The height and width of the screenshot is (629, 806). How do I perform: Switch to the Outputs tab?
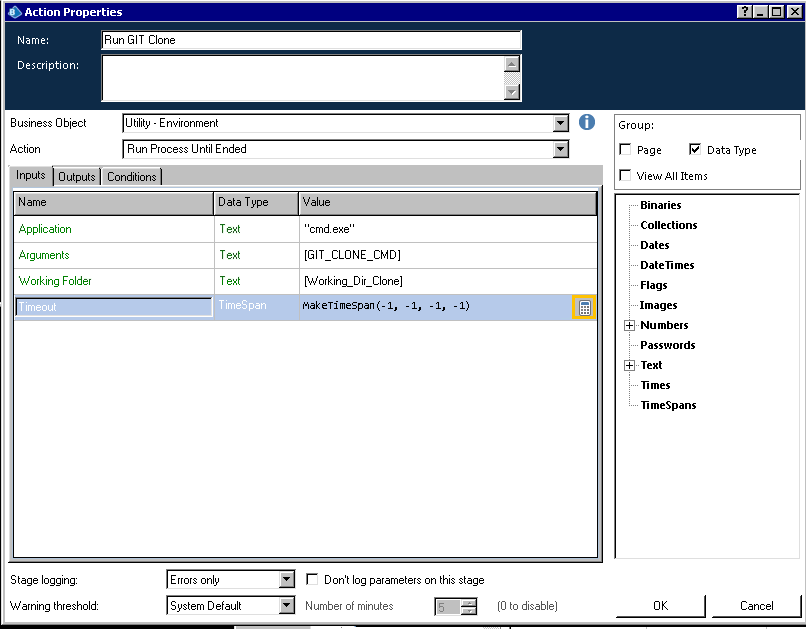77,177
